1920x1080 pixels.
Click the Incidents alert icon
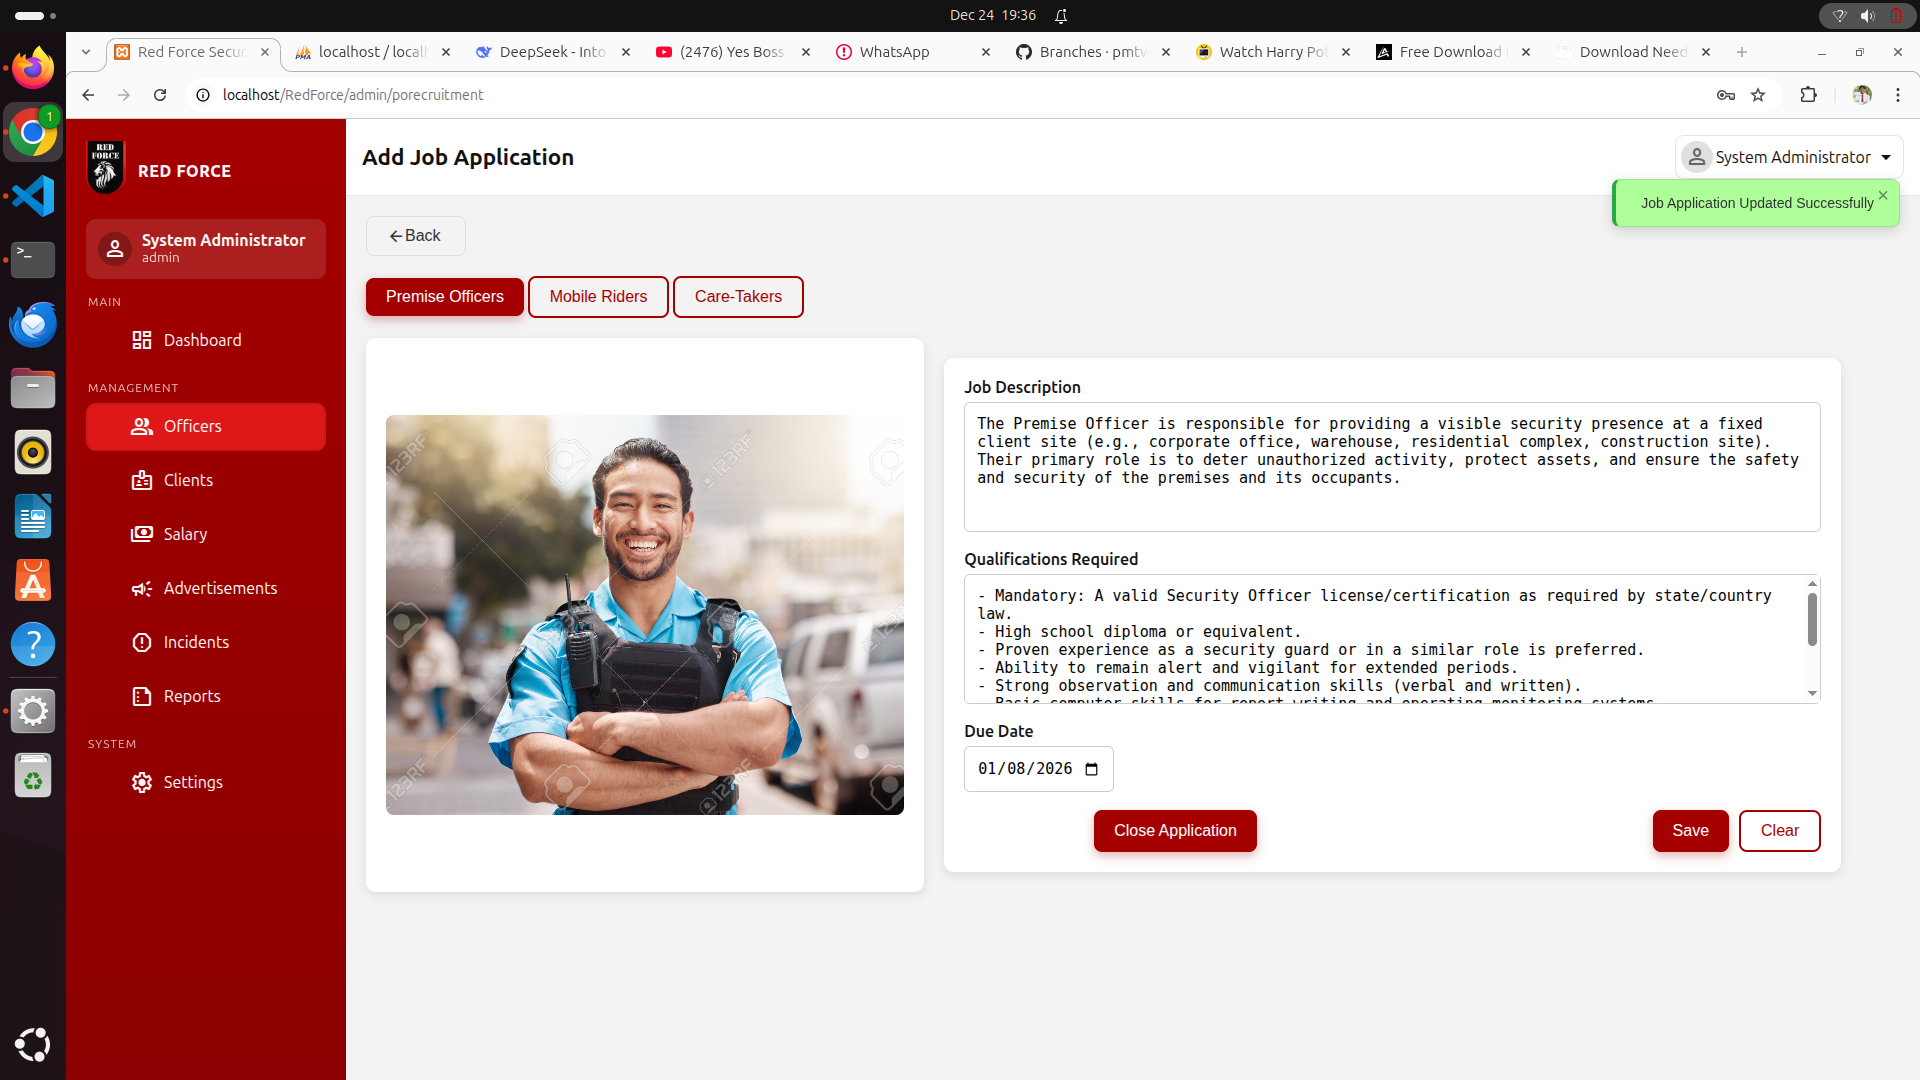click(x=141, y=642)
